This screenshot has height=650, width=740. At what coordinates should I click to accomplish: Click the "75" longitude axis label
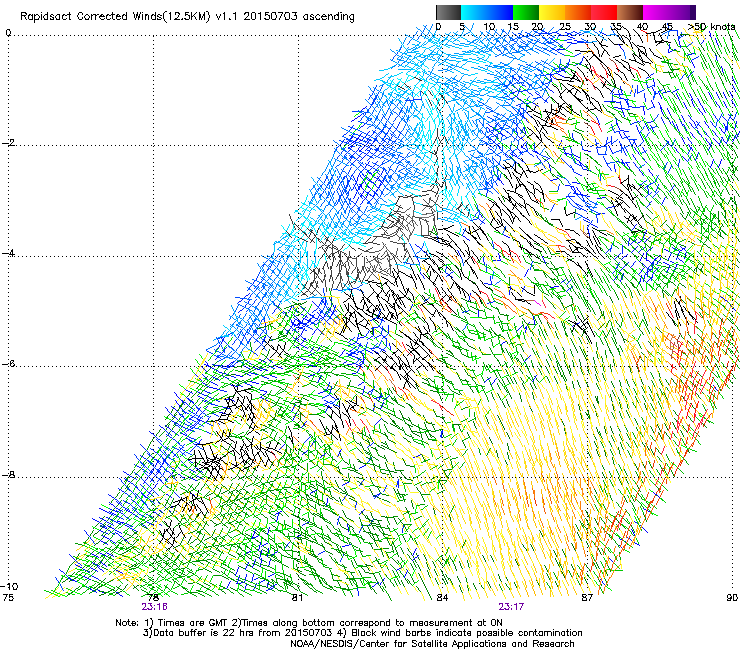tap(8, 598)
